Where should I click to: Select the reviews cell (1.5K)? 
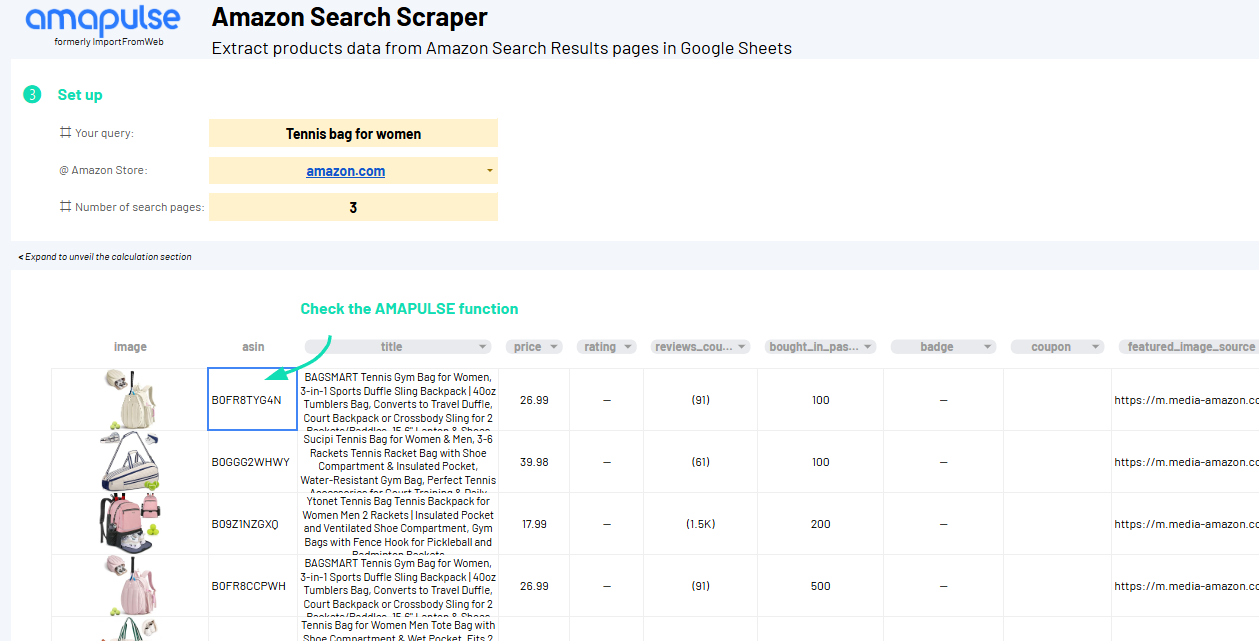700,524
